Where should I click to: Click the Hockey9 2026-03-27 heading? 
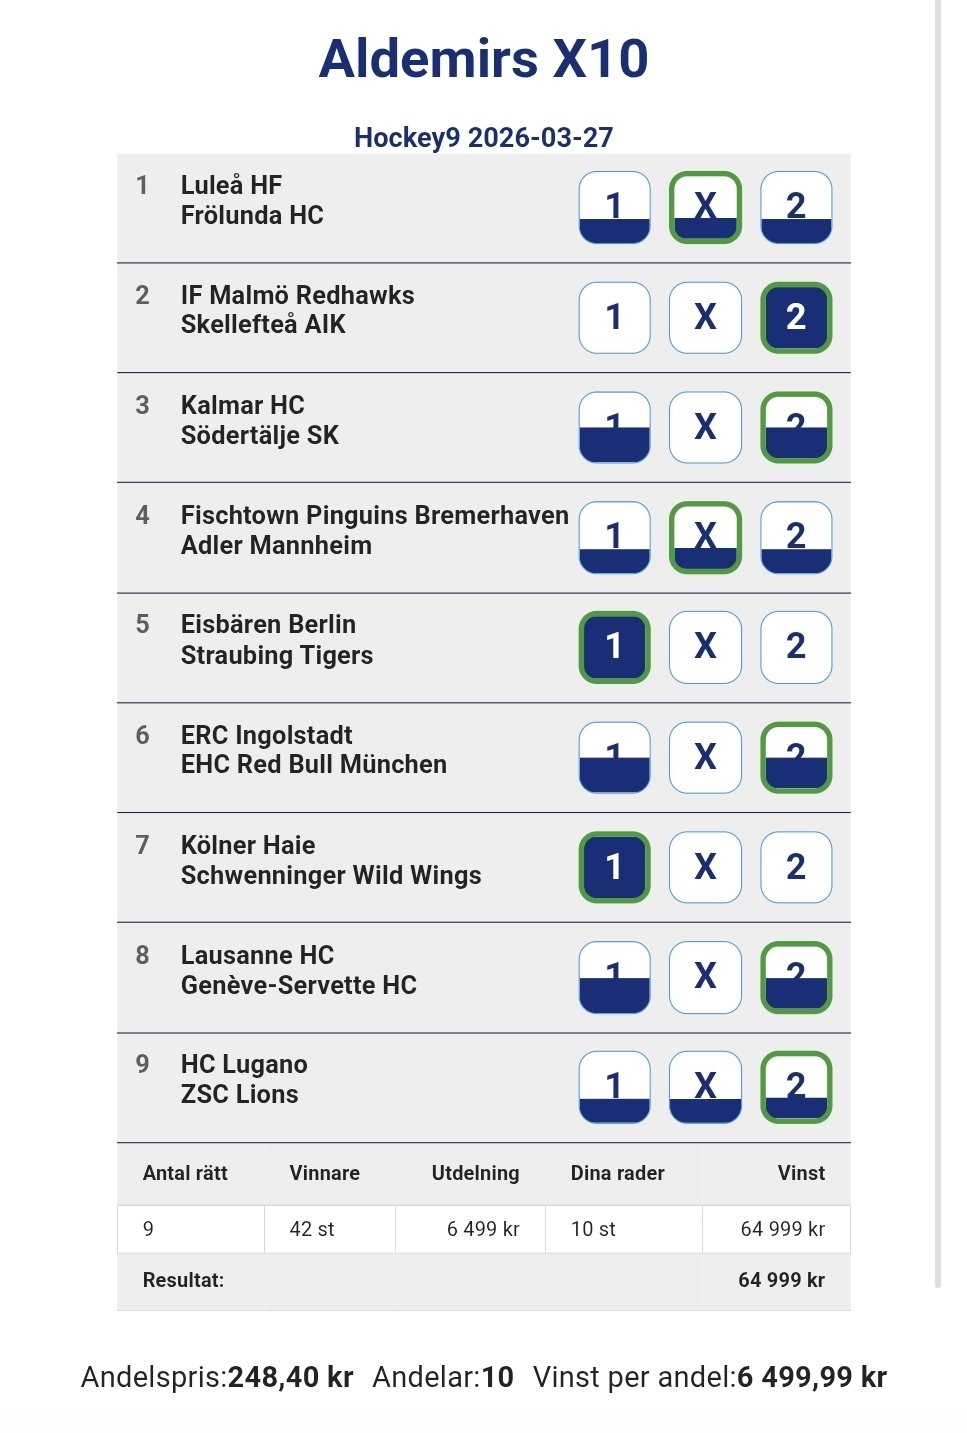483,137
